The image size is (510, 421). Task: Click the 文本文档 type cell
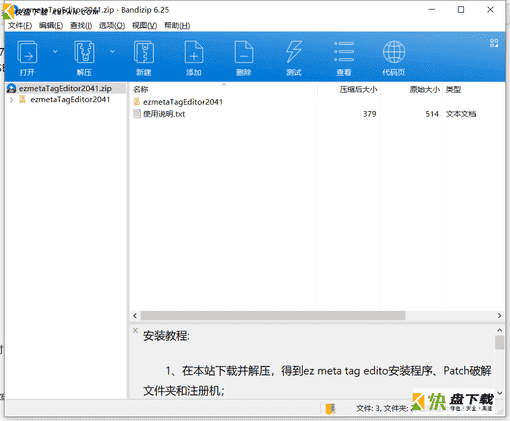click(461, 114)
